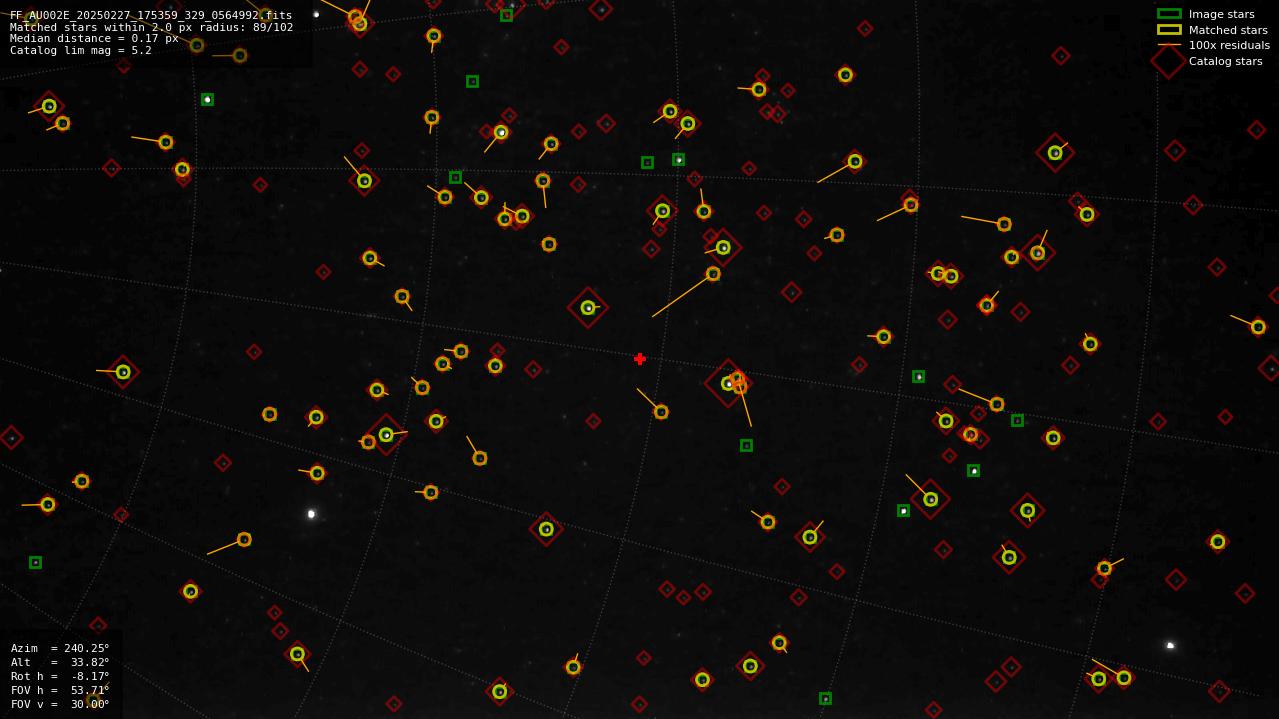Click the 'Azim = 240.25°' readout
1279x719 pixels.
(60, 648)
